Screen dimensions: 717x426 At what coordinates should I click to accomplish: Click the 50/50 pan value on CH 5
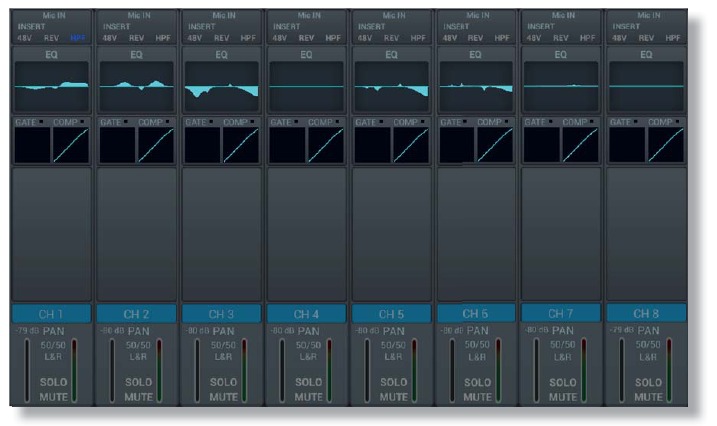[394, 345]
